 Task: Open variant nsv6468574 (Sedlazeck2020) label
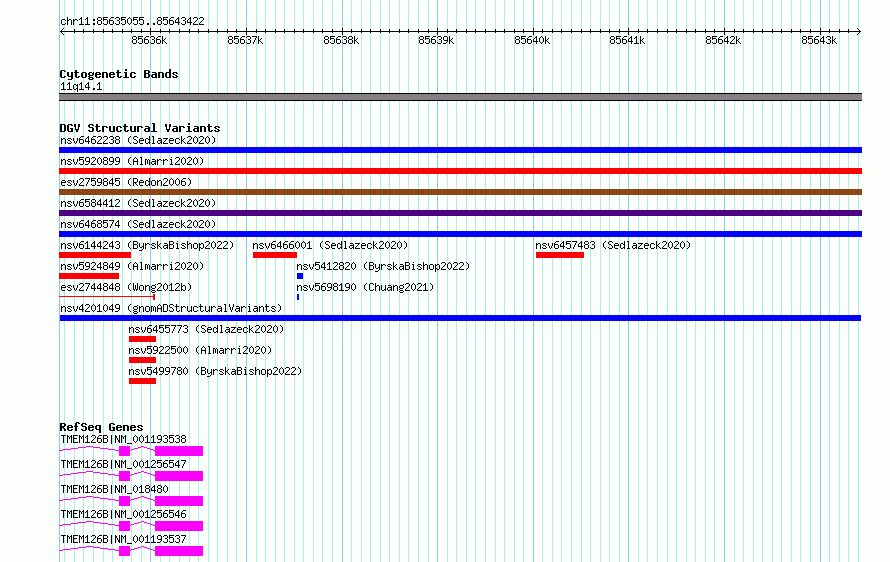138,224
